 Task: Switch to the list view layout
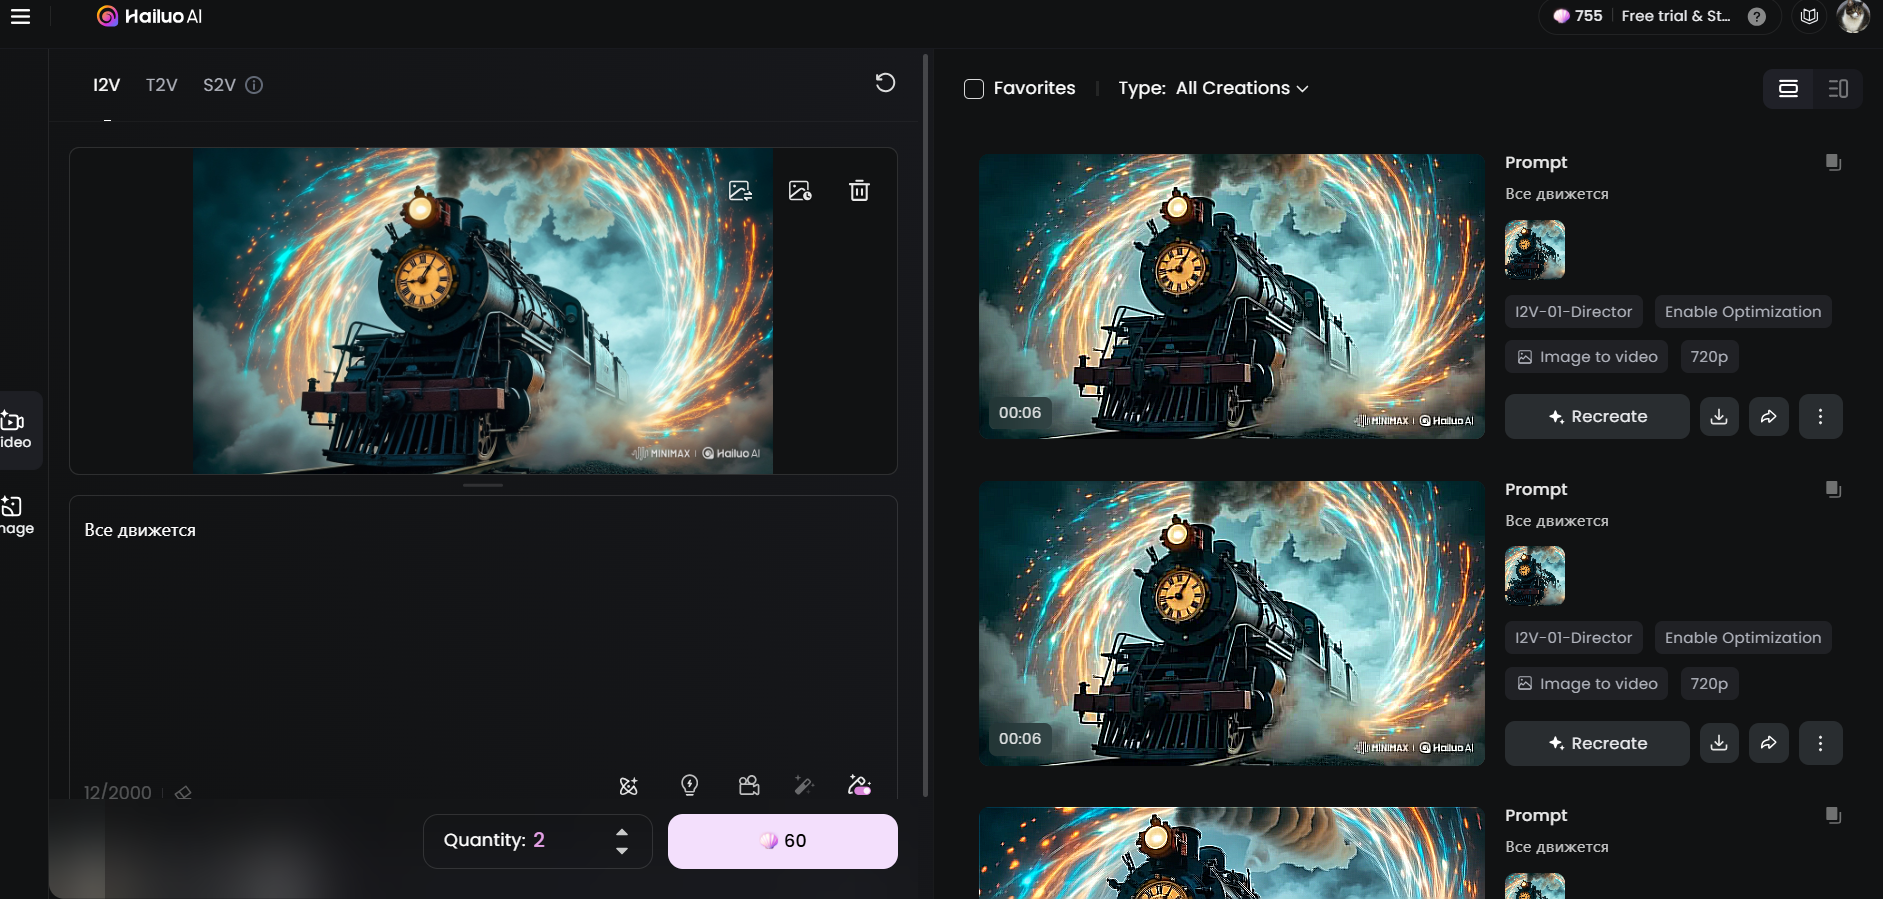point(1788,89)
